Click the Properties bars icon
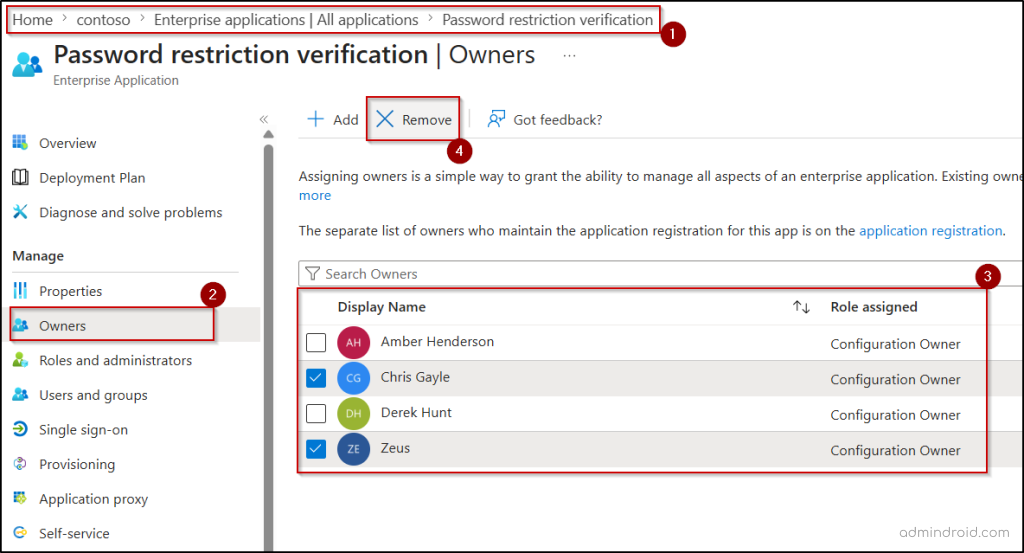The height and width of the screenshot is (553, 1024). tap(20, 290)
